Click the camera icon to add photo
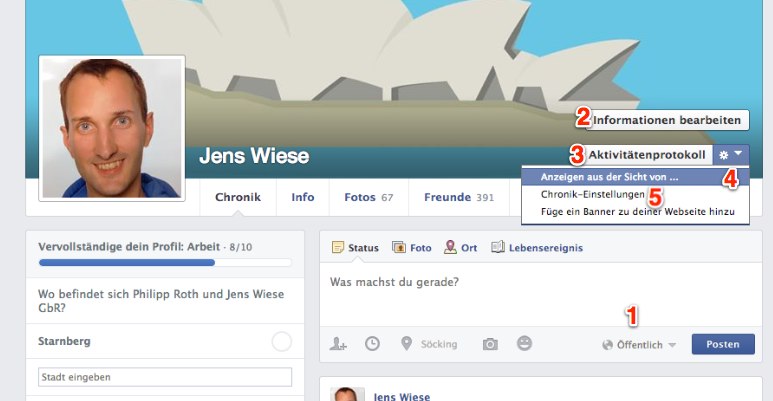The height and width of the screenshot is (401, 773). (x=490, y=344)
